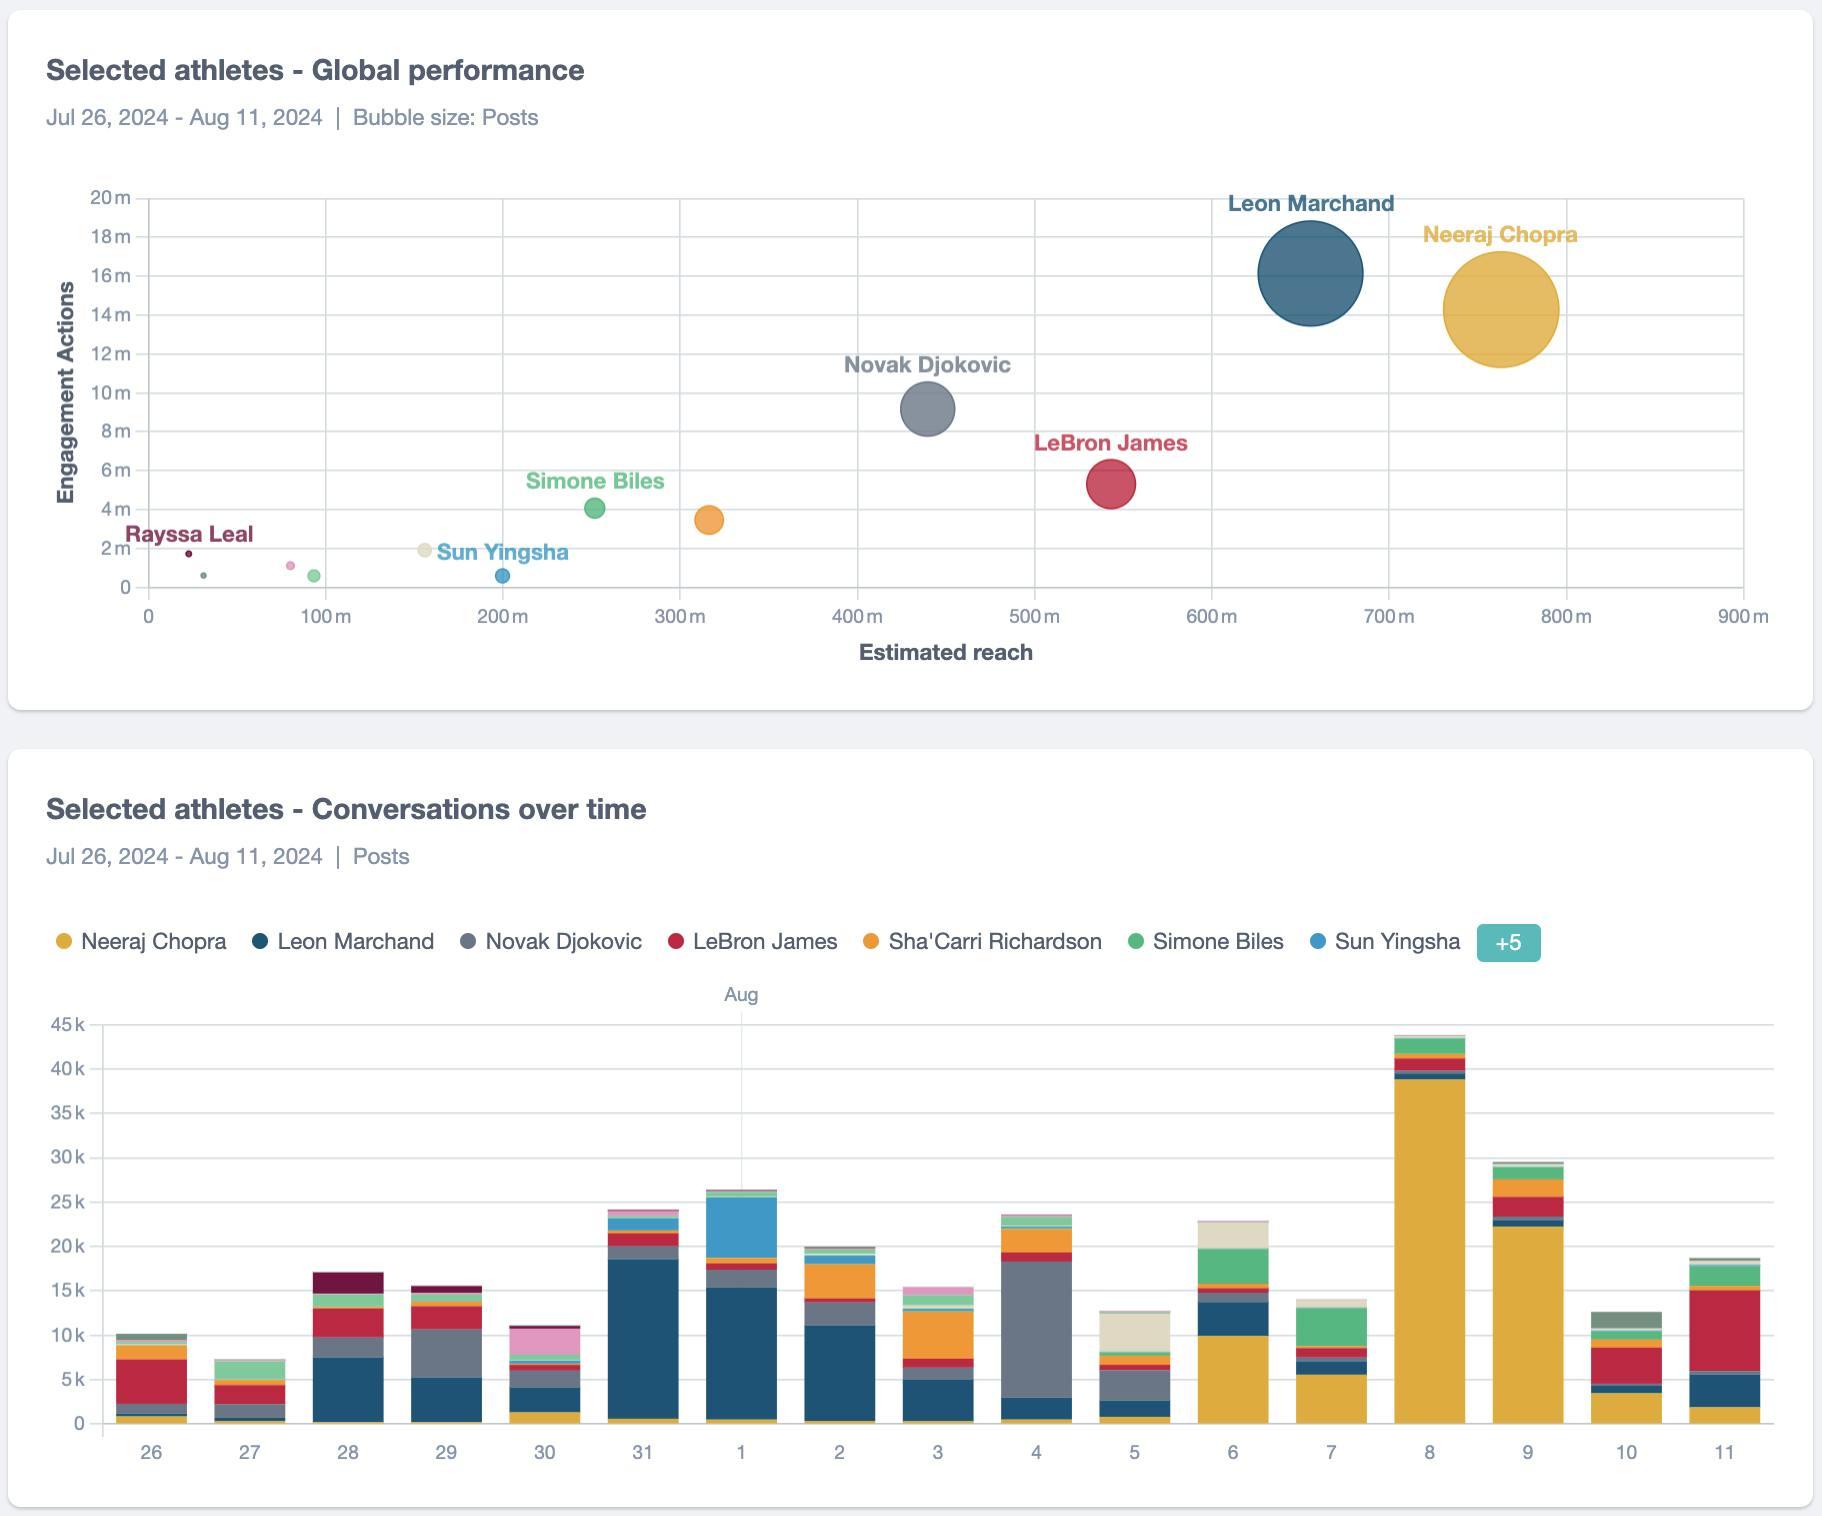Screen dimensions: 1822x1516
Task: Toggle Sun Yingsha legend entry
Action: pos(1385,942)
